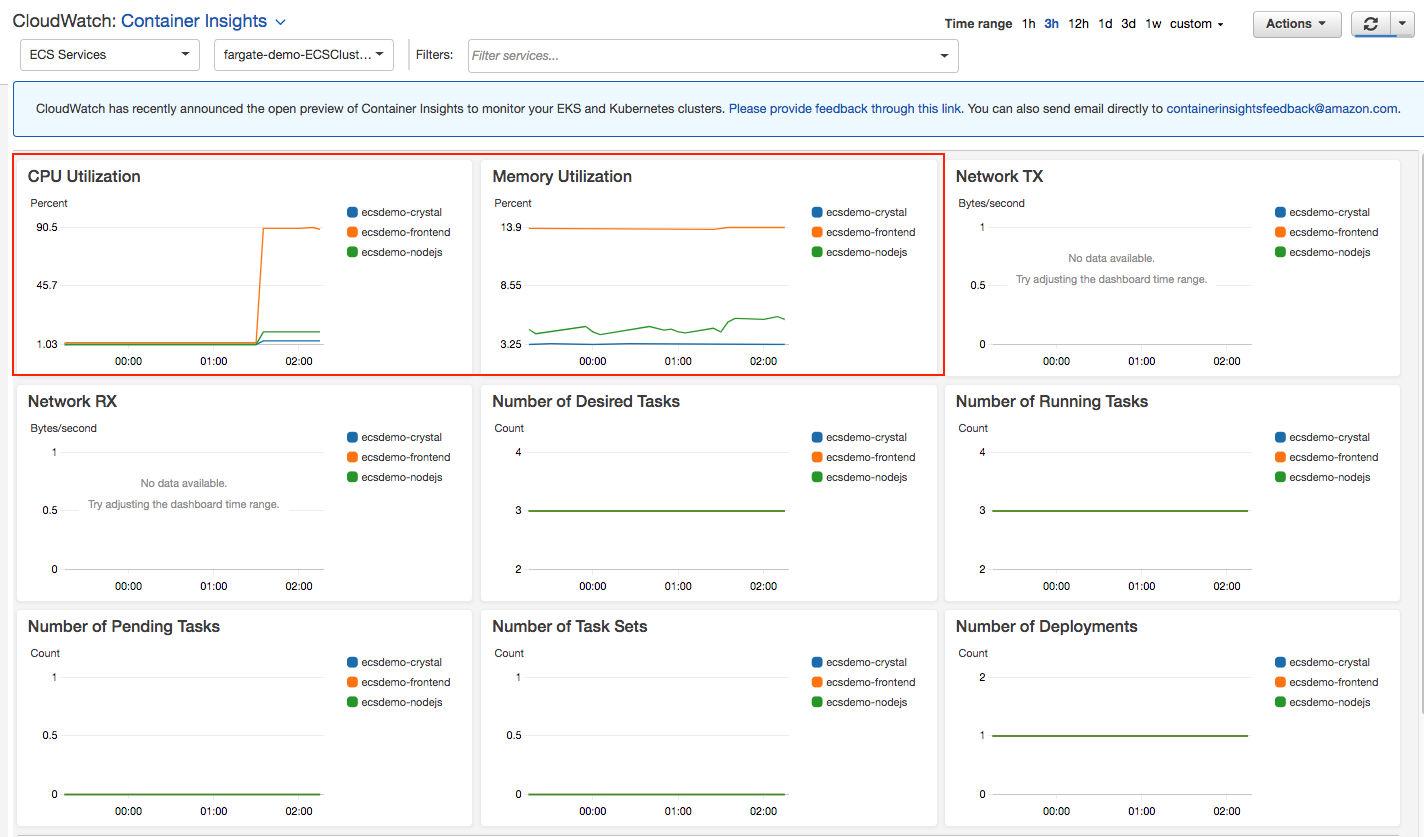Open the fargate-demo cluster dropdown

pyautogui.click(x=304, y=55)
